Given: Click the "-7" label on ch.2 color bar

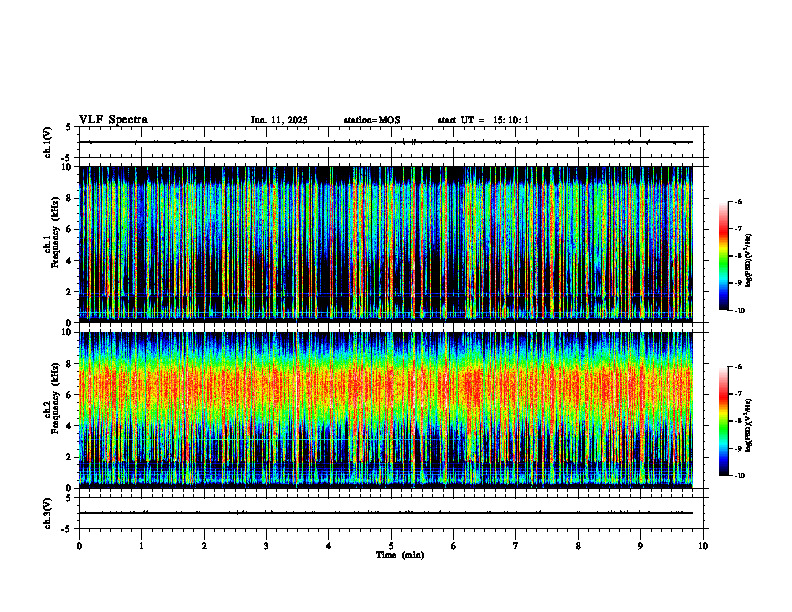Looking at the screenshot, I should [x=738, y=394].
